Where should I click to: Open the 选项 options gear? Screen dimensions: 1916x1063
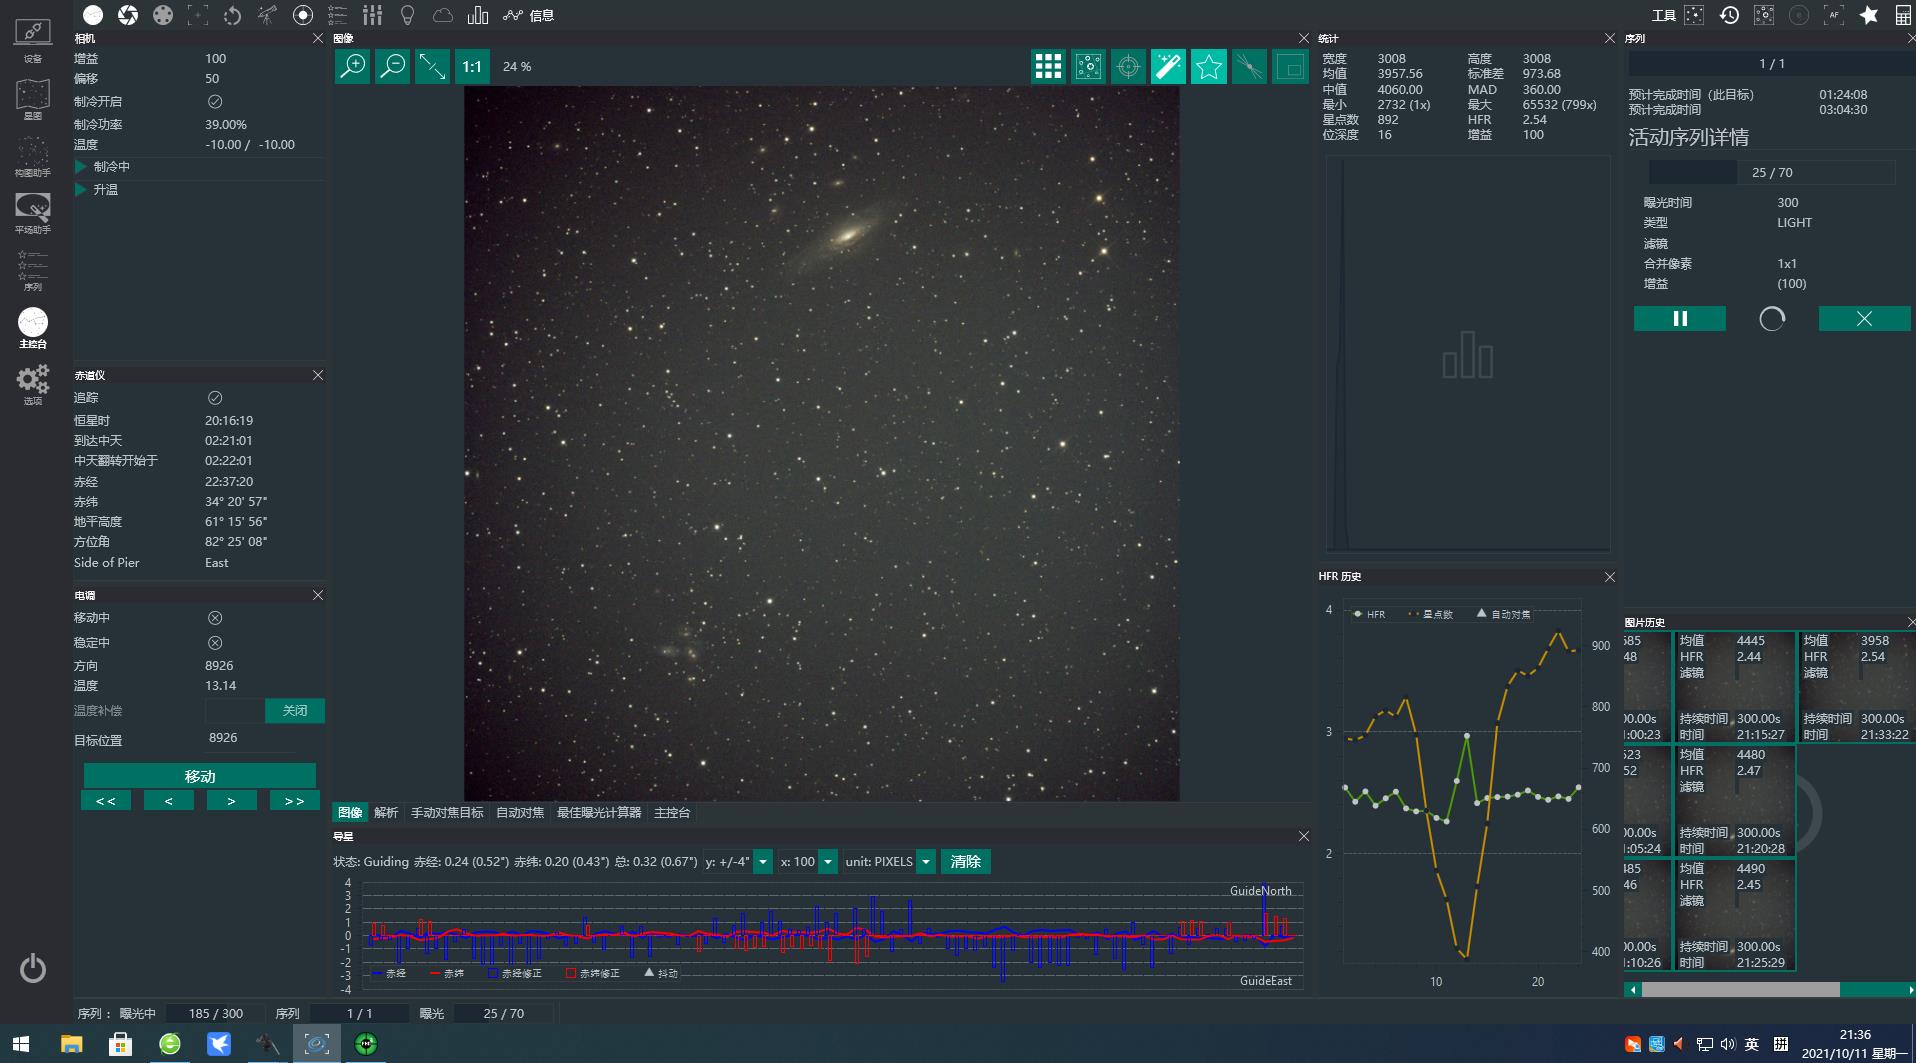pos(33,384)
